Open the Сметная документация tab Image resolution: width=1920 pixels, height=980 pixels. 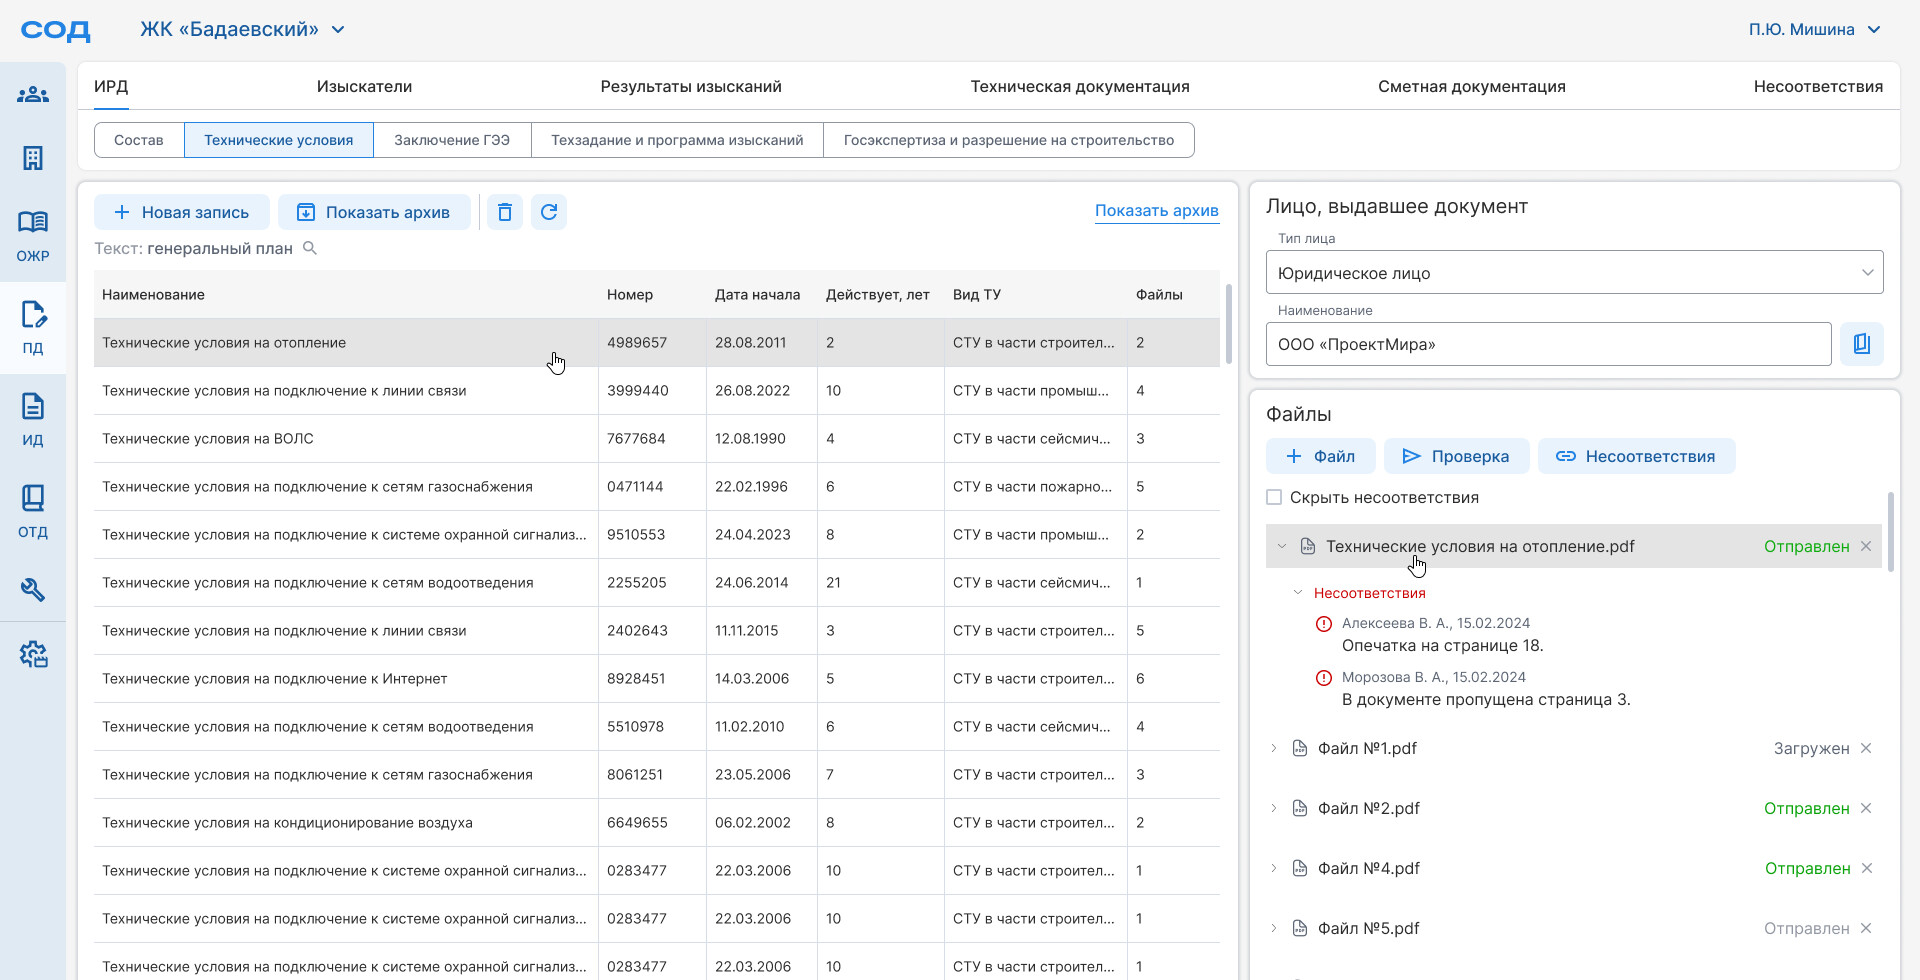coord(1472,86)
